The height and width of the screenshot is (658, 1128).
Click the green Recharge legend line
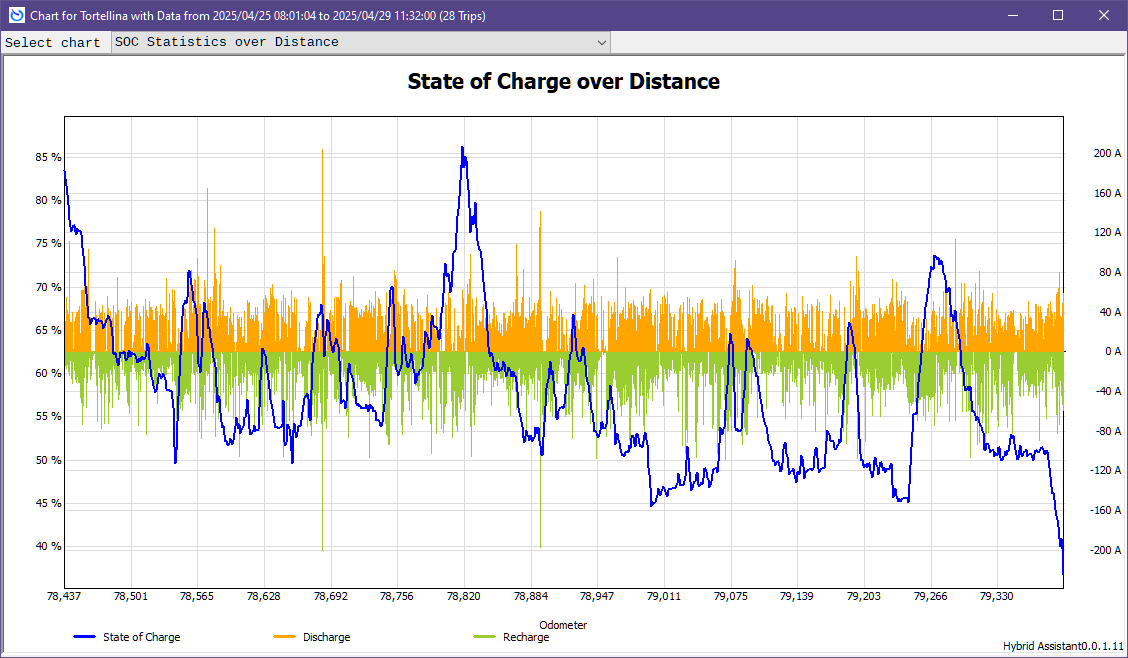[x=485, y=637]
